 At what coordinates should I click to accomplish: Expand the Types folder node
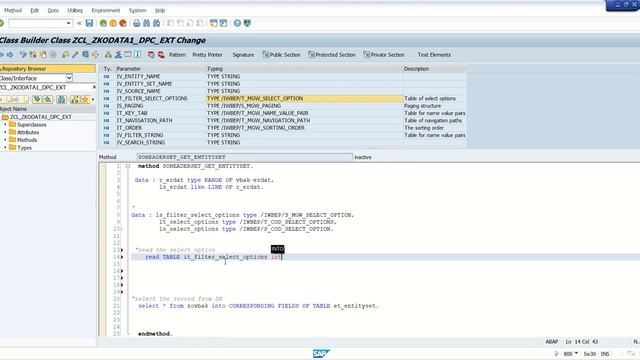(x=5, y=148)
